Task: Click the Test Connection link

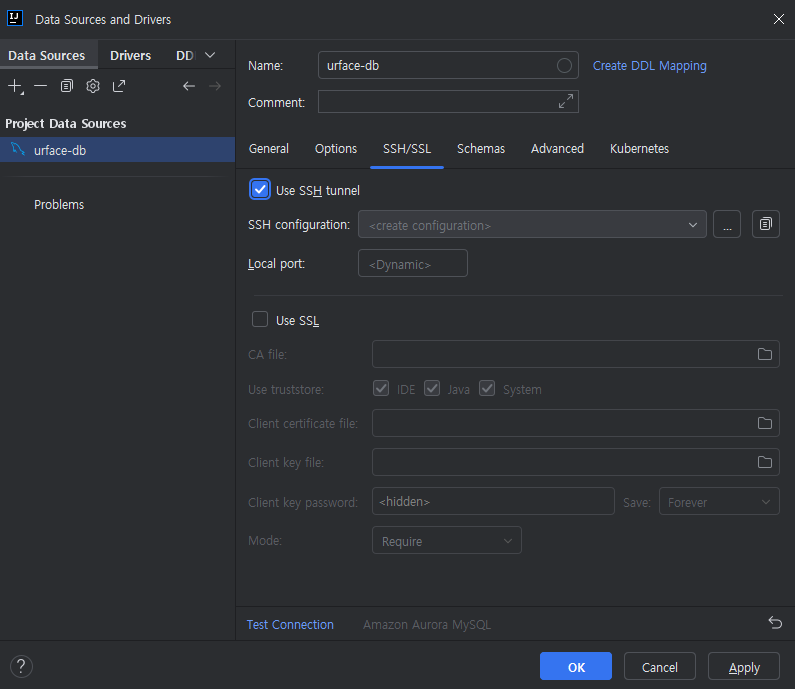Action: [290, 625]
